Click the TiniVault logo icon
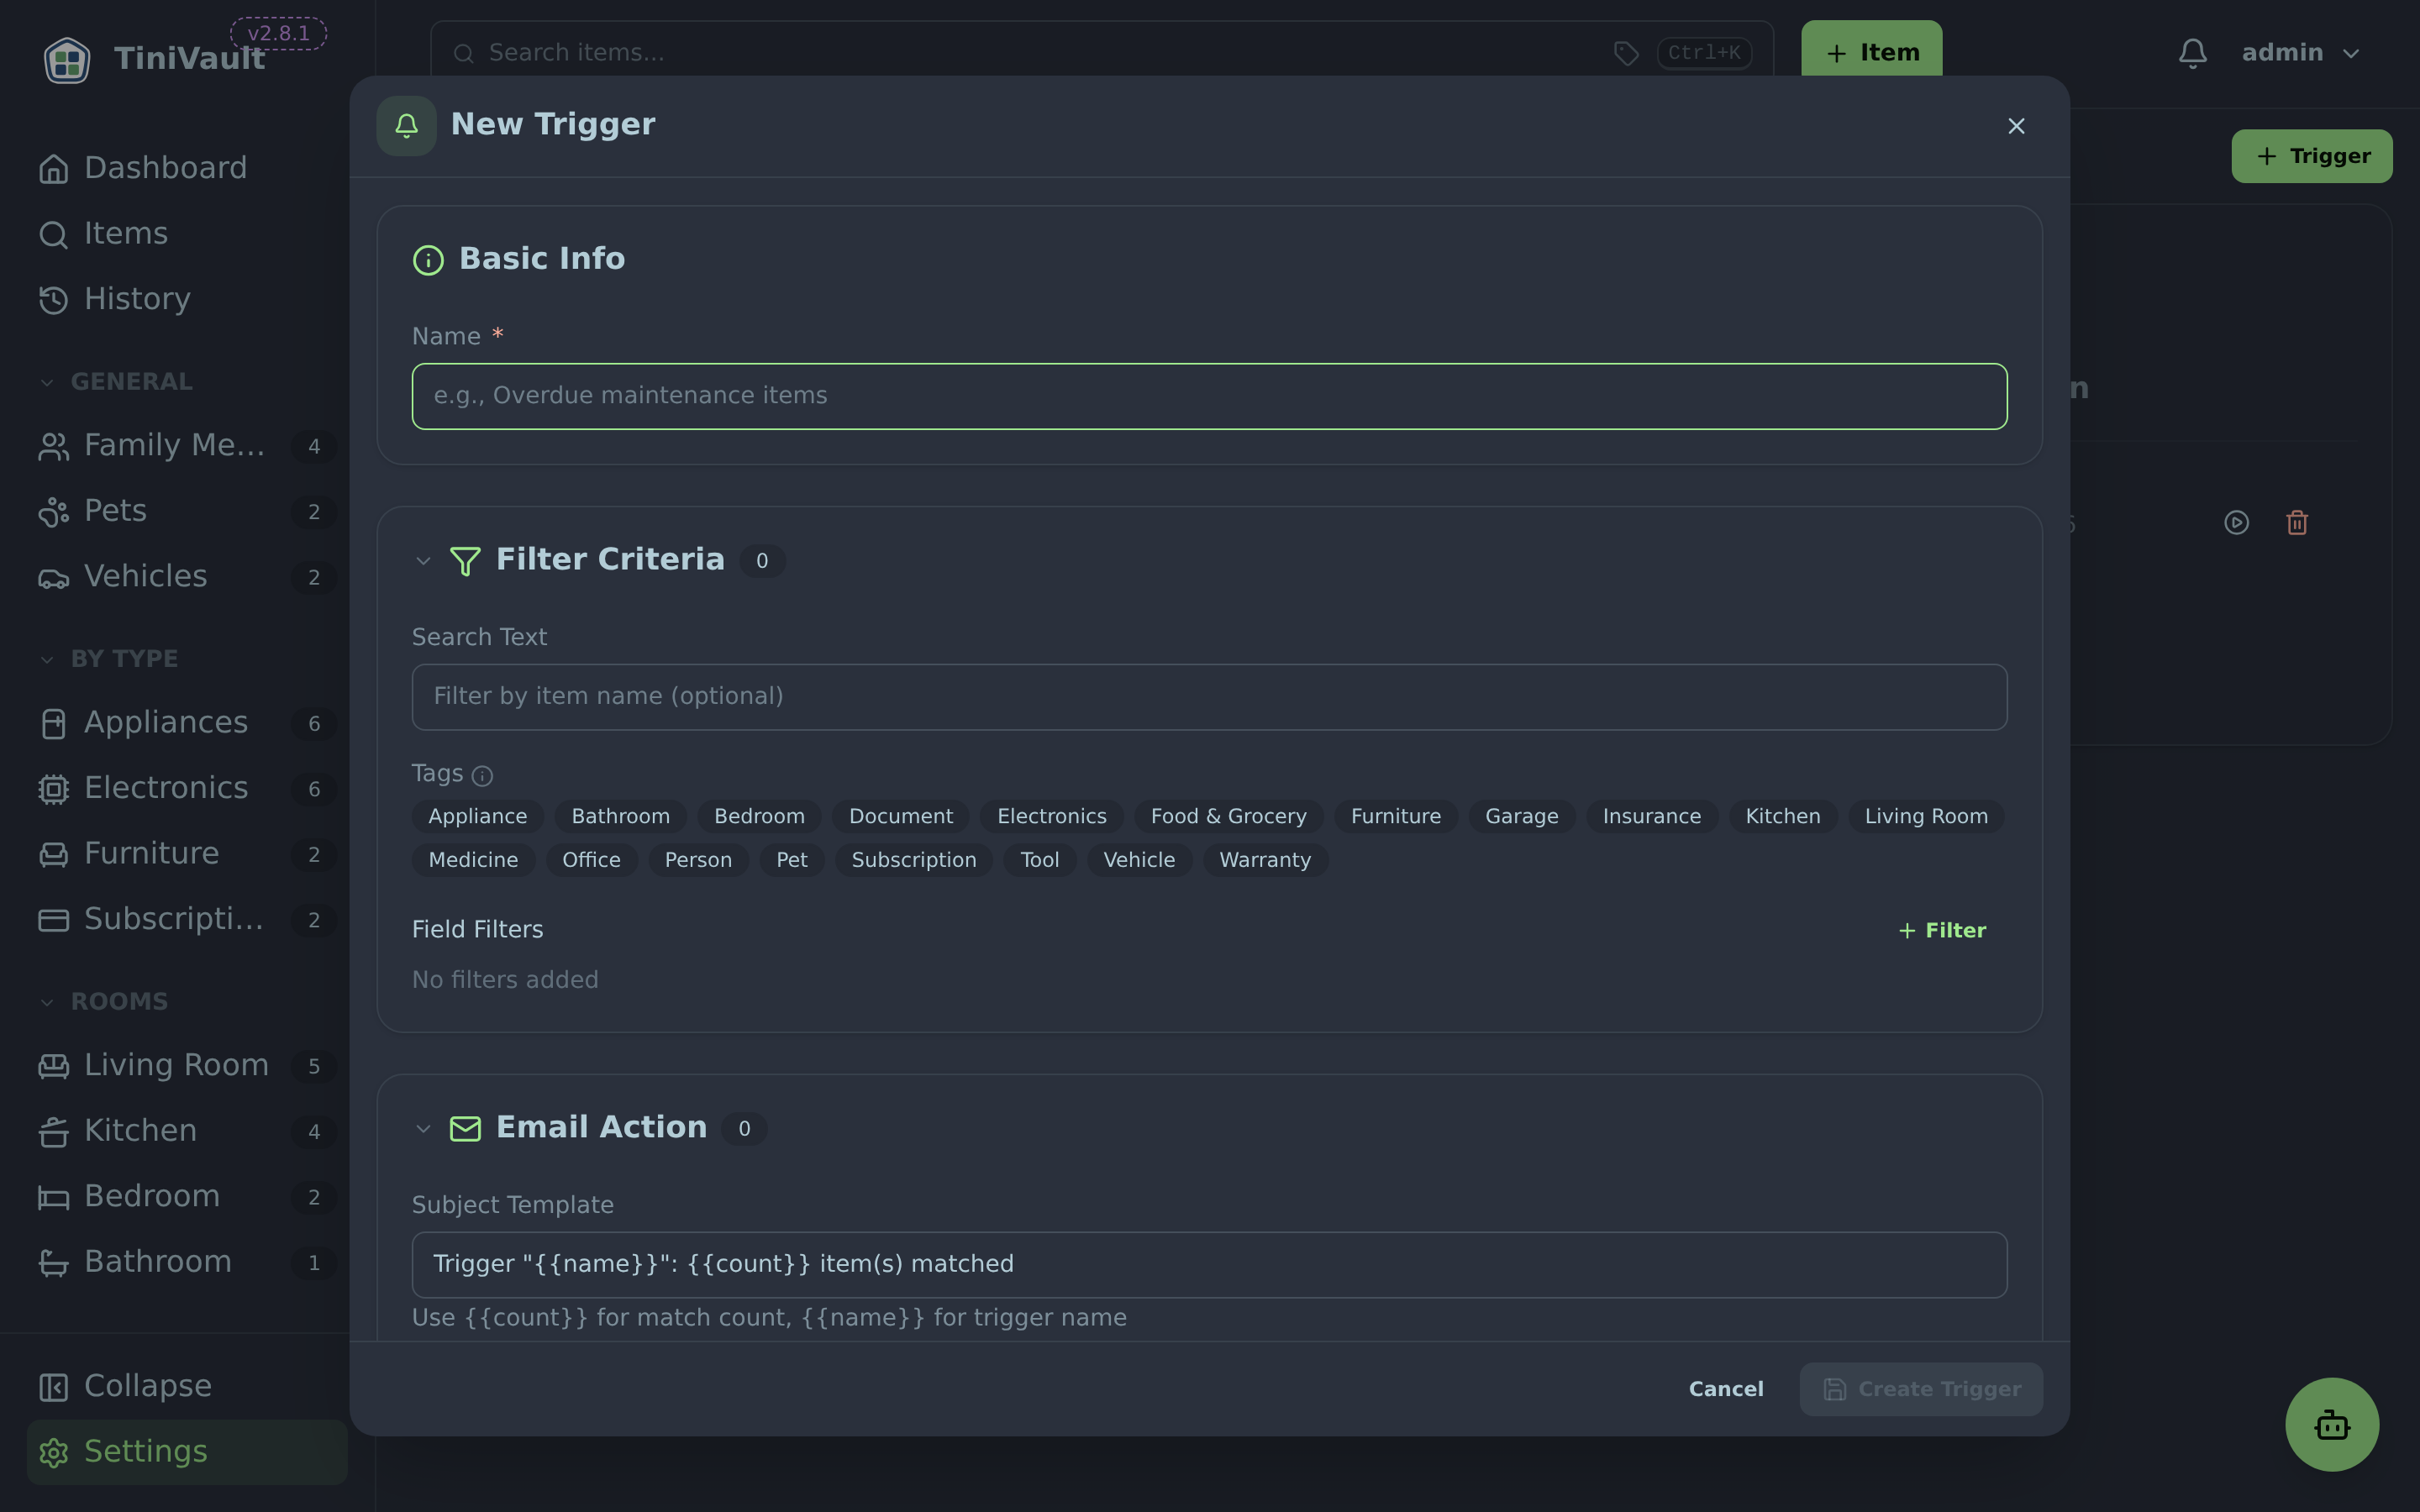 [67, 59]
